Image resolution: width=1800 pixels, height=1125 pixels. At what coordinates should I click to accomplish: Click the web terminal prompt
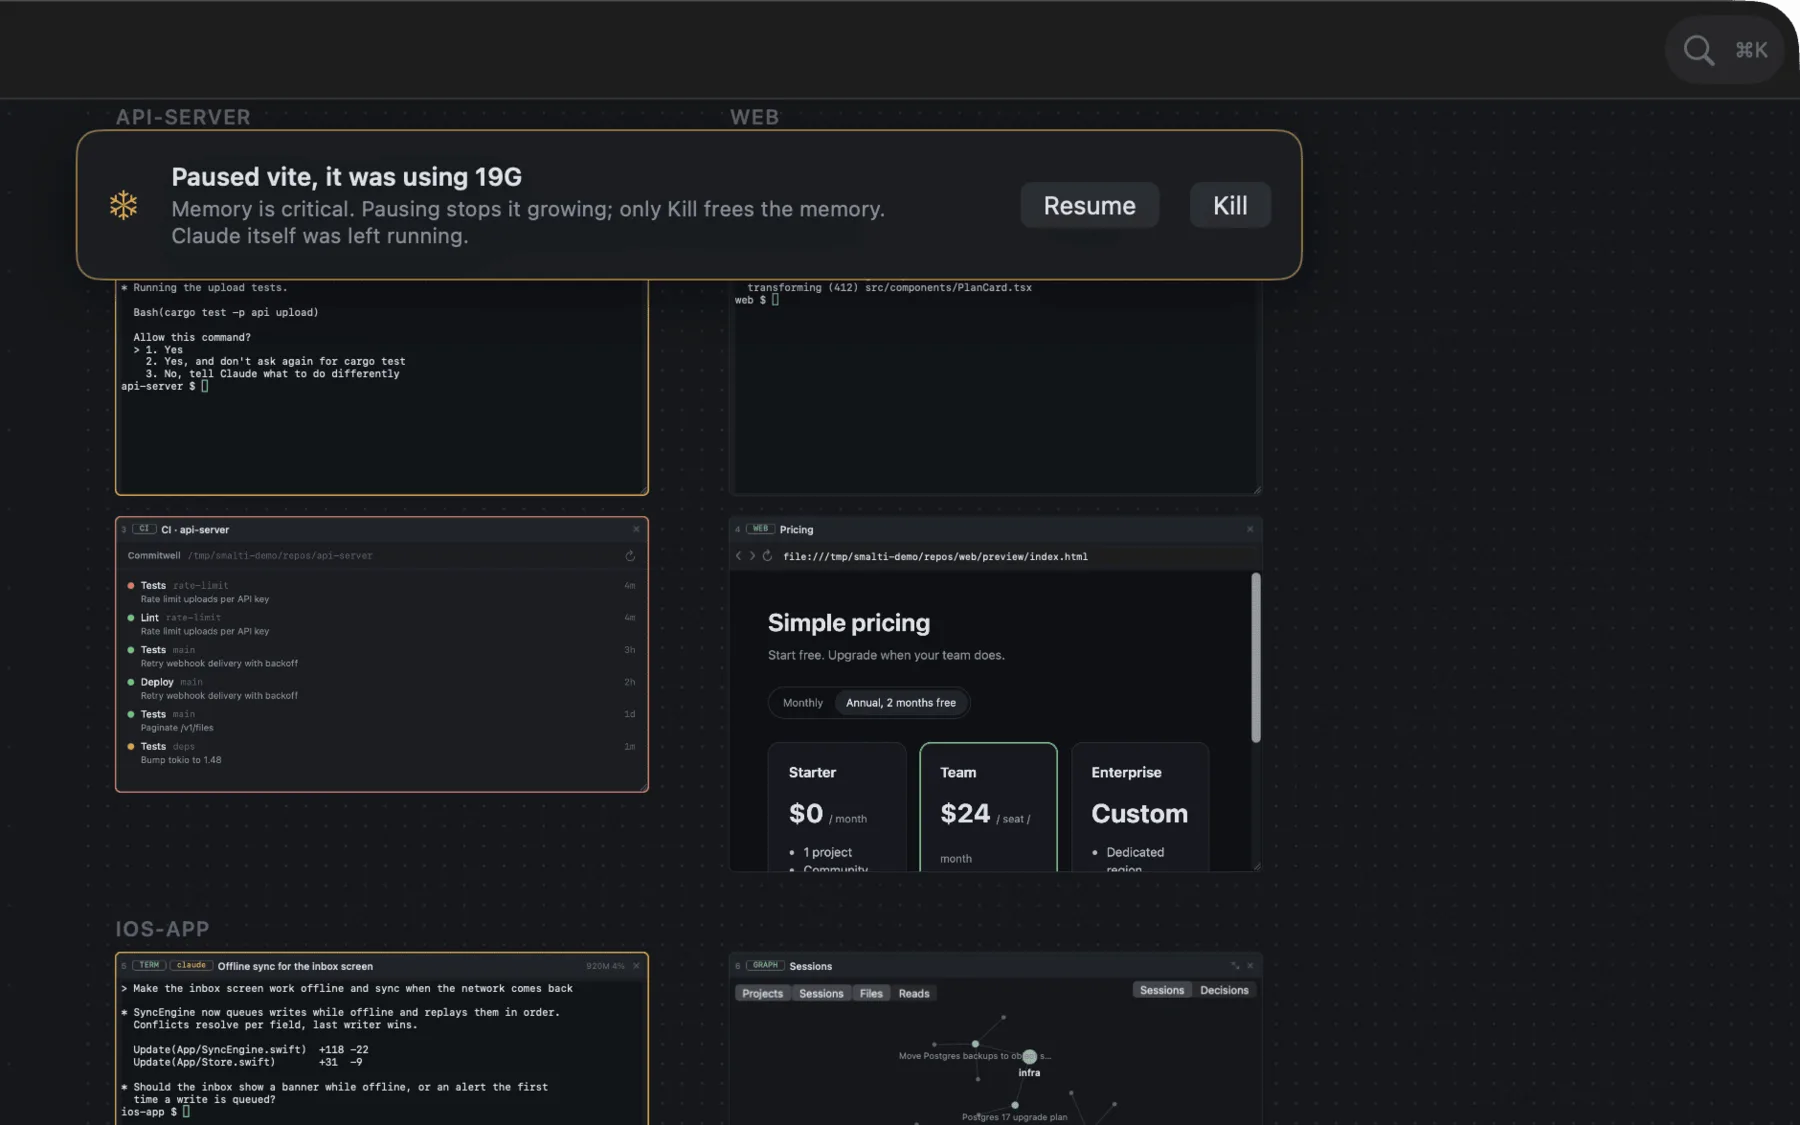pos(757,300)
